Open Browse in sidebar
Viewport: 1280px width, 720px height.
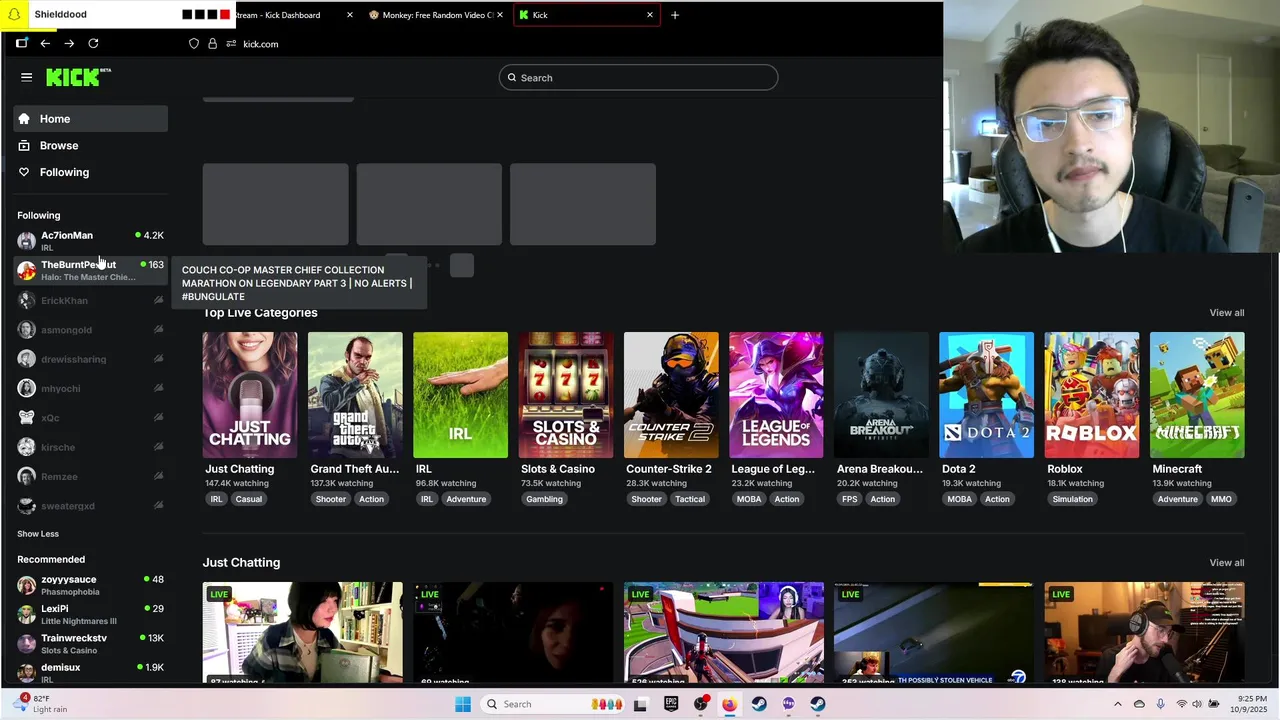pos(91,146)
